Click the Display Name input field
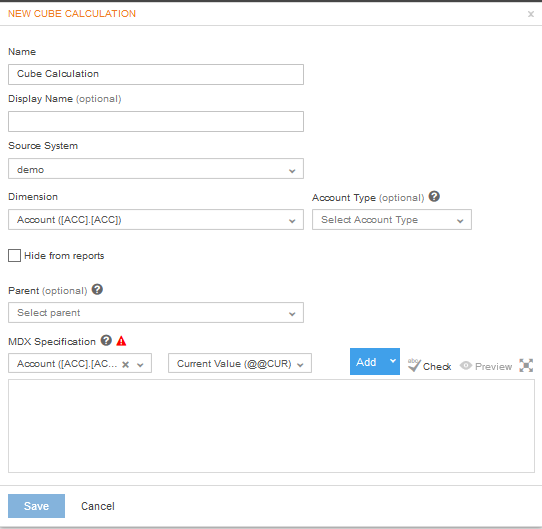Screen dimensions: 542x529 (x=156, y=121)
